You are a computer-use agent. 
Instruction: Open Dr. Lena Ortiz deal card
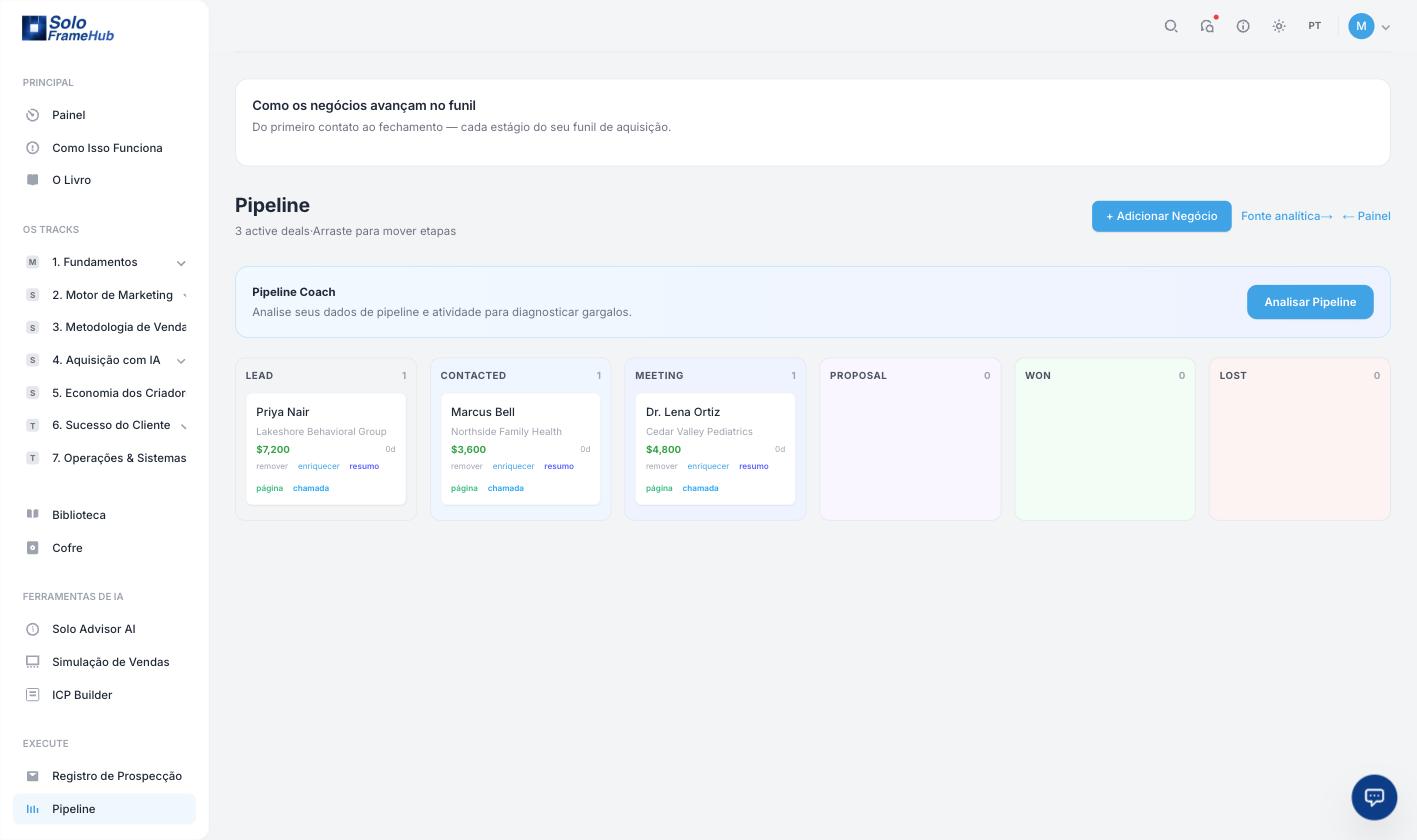[715, 449]
